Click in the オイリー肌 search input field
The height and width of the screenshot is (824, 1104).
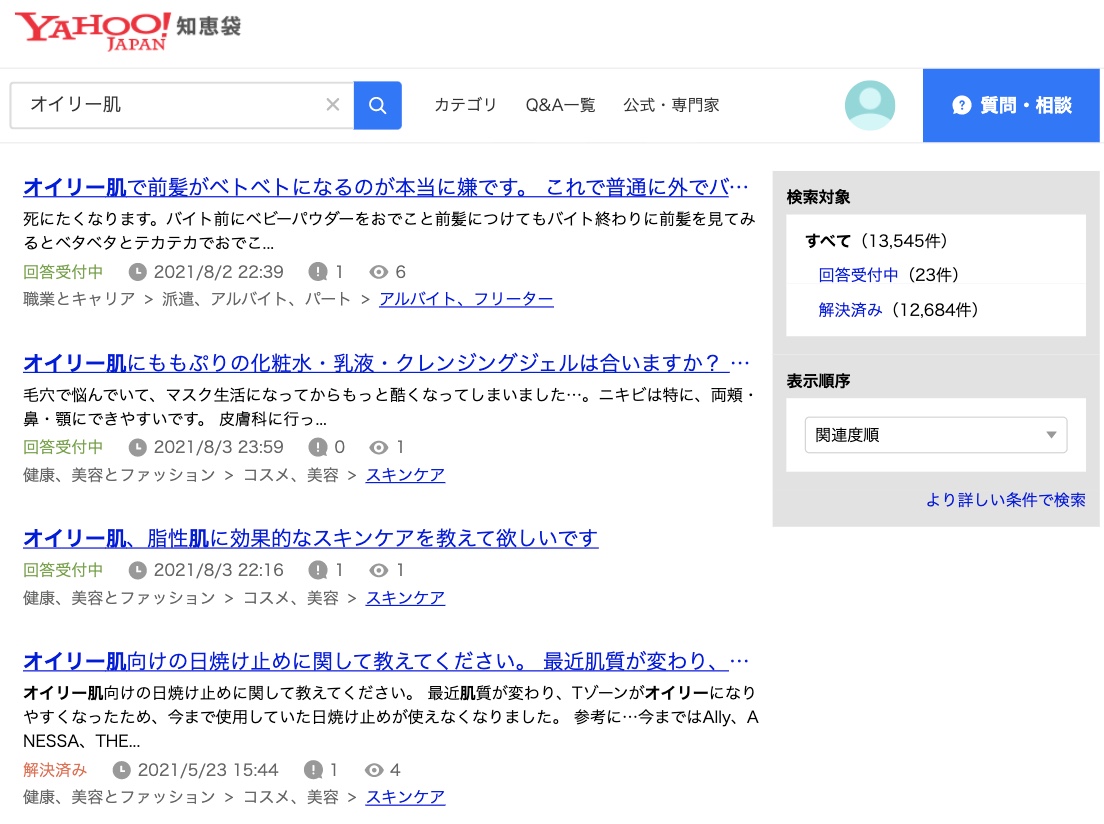point(170,105)
